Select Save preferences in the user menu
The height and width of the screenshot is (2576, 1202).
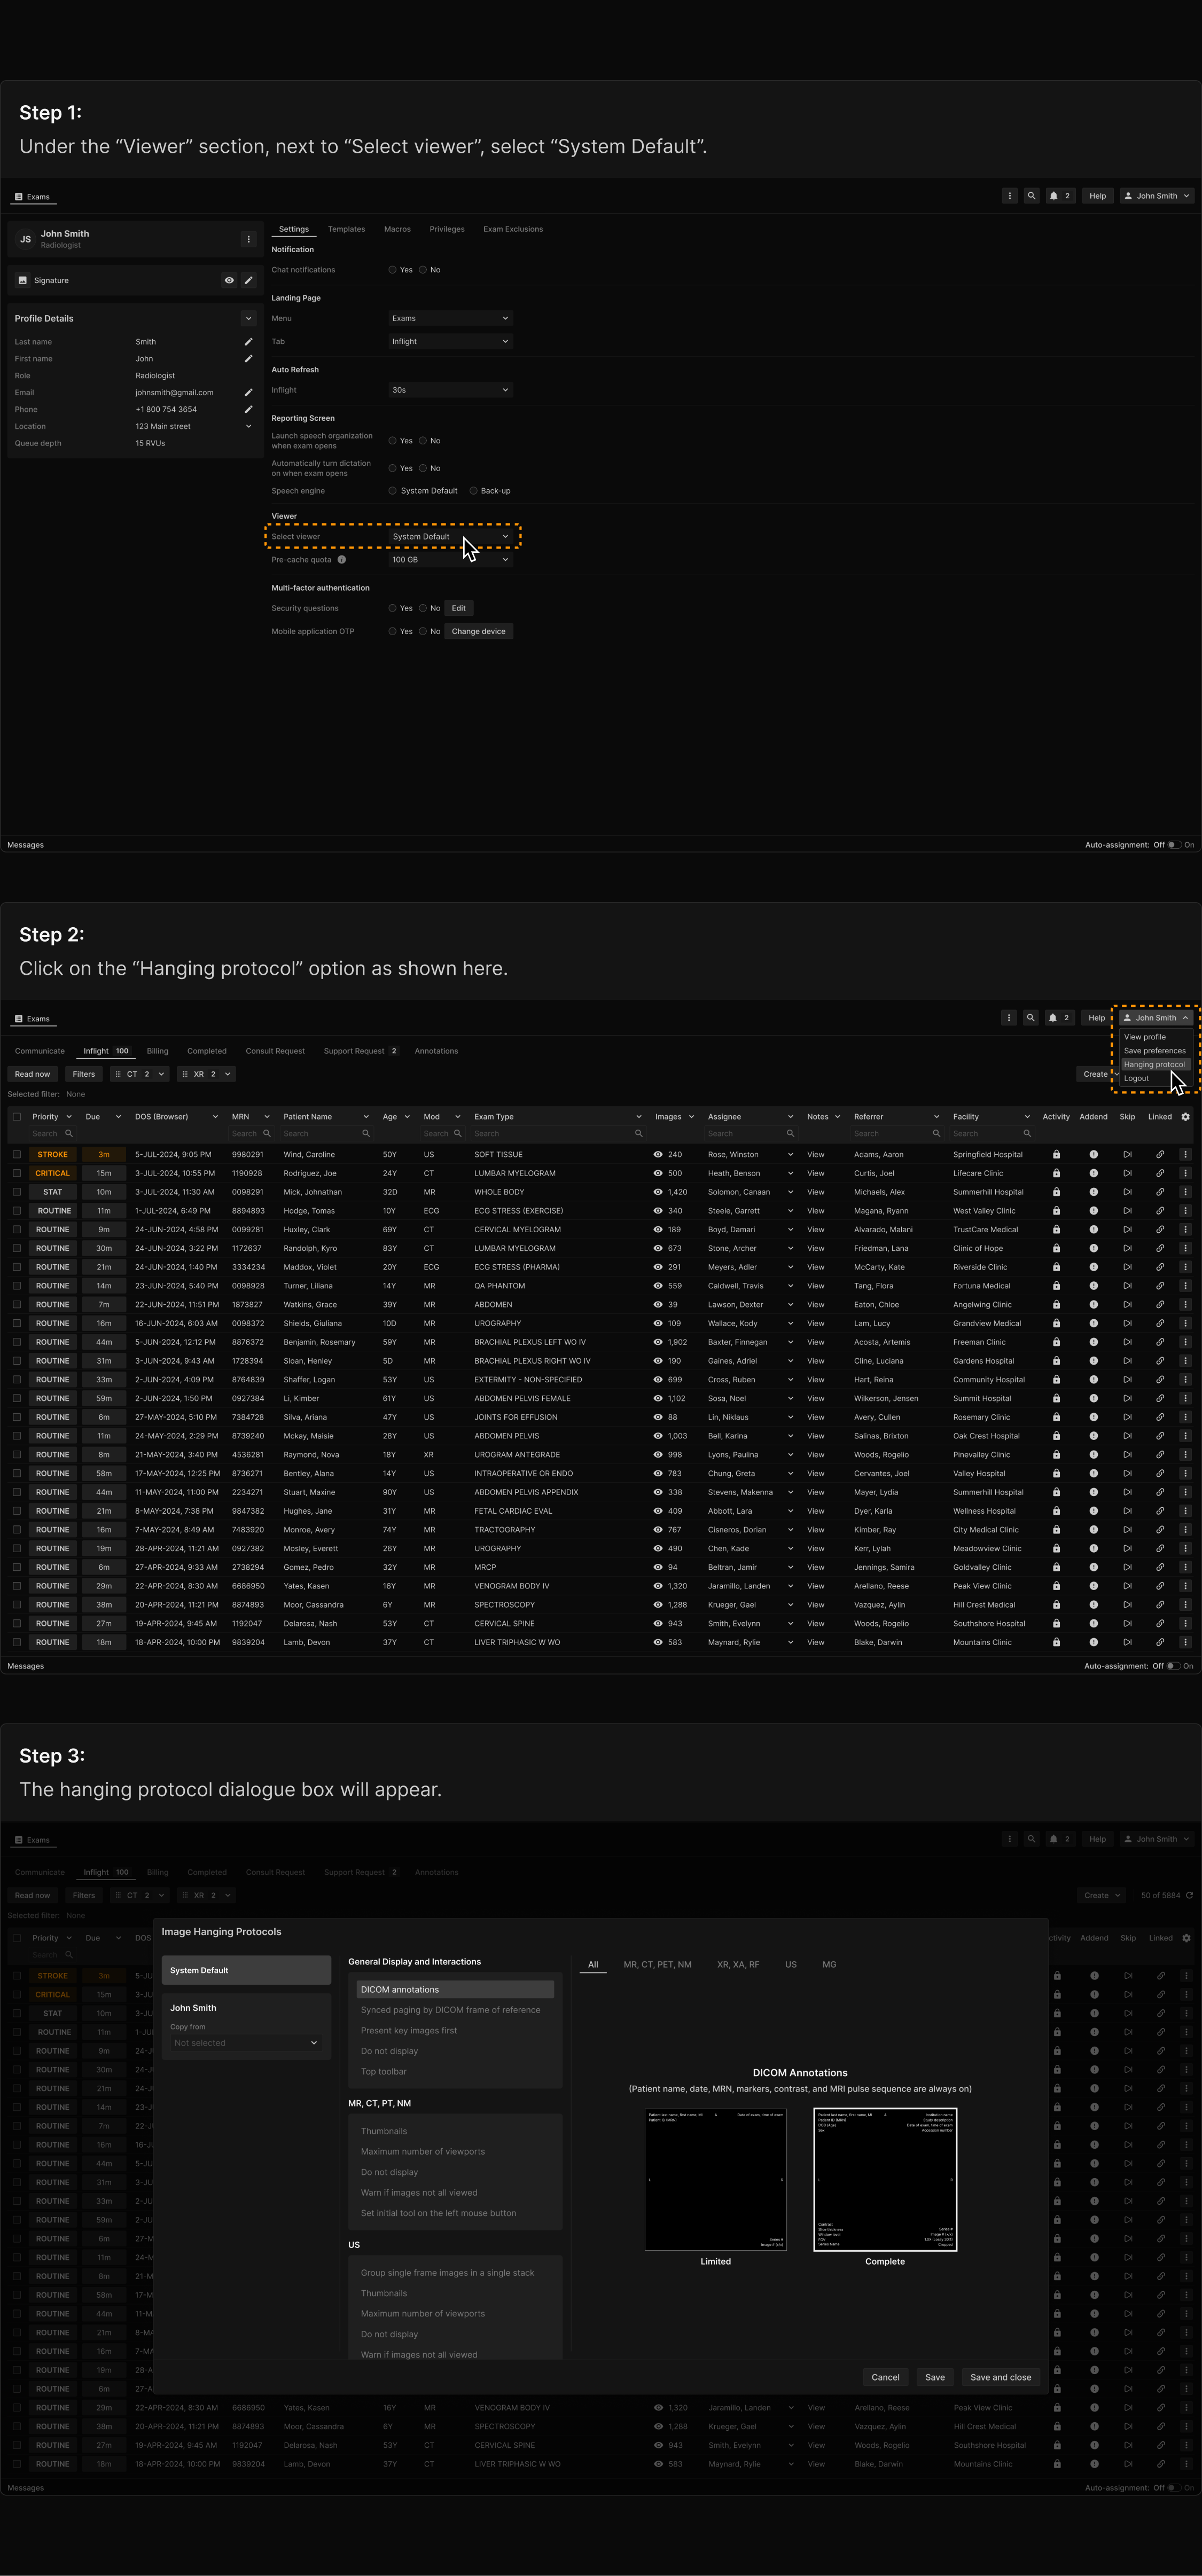click(1155, 1051)
